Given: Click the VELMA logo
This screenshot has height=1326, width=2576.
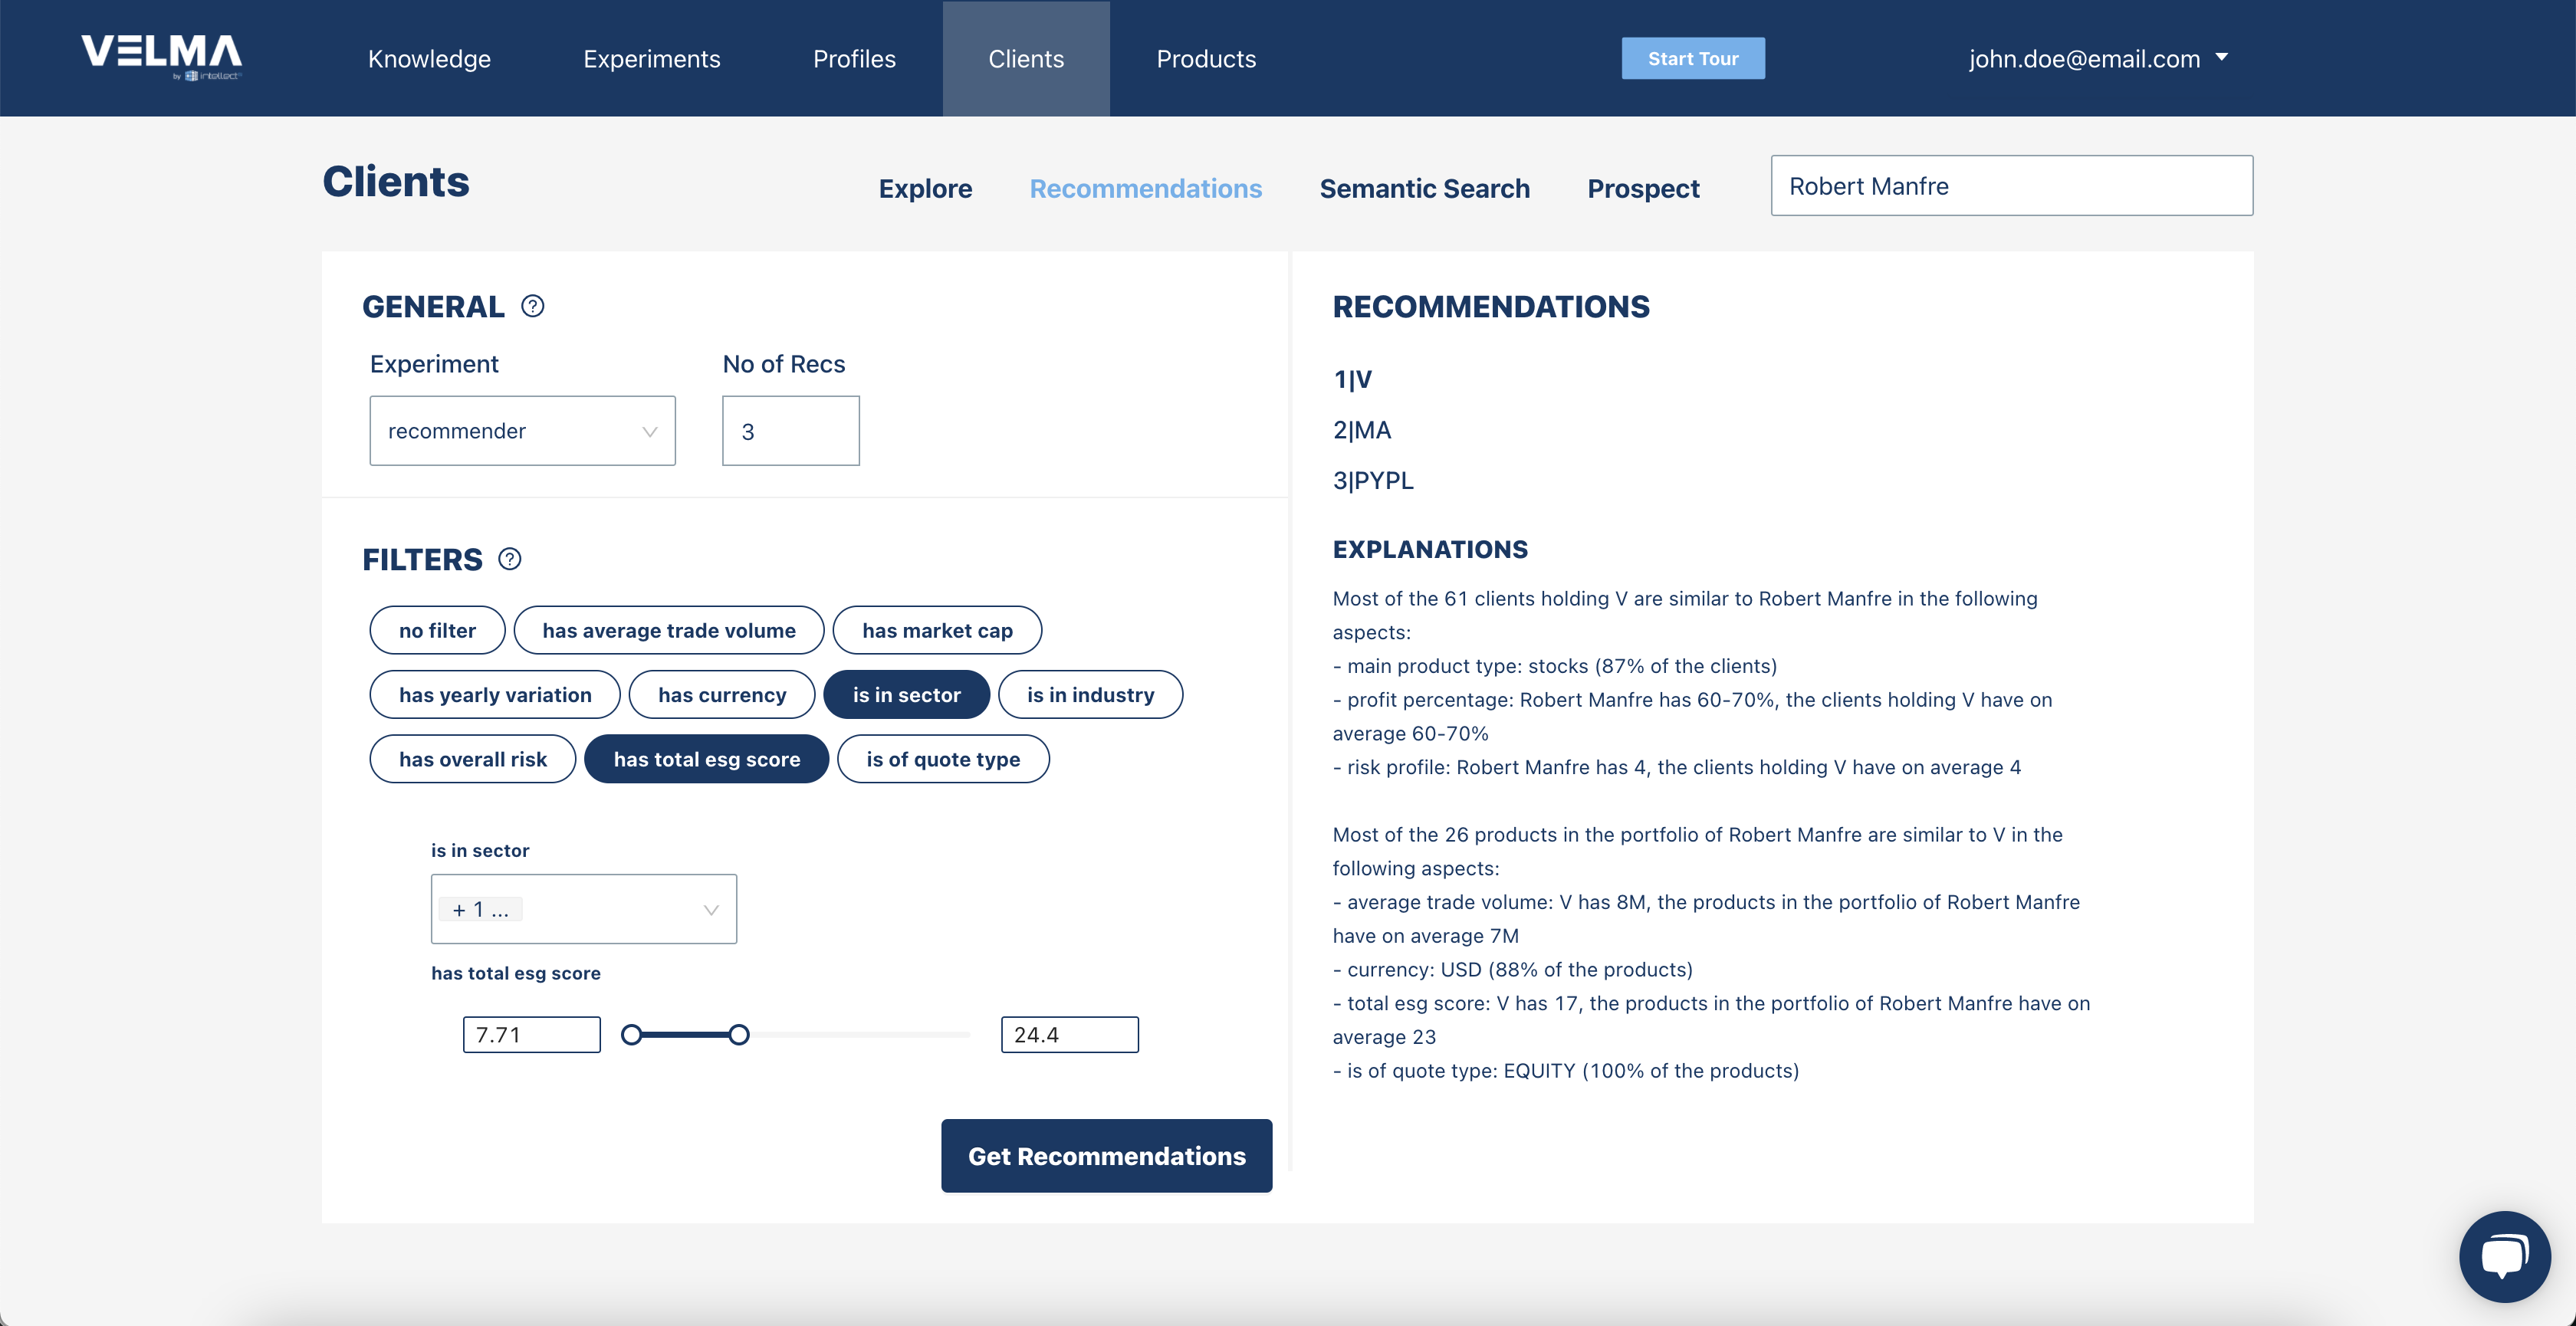Looking at the screenshot, I should point(161,56).
